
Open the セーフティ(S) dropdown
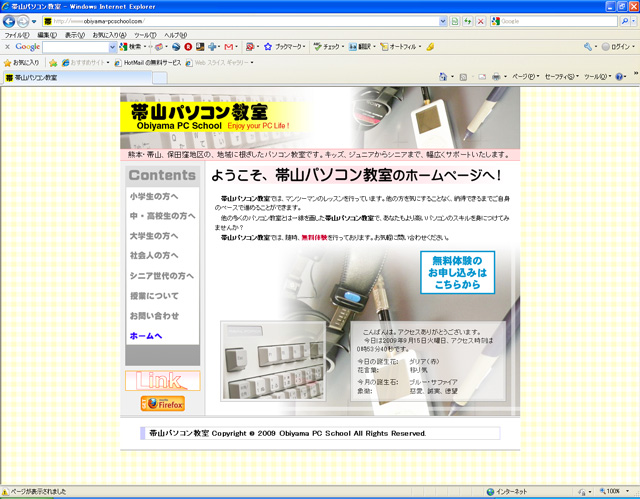tap(562, 77)
